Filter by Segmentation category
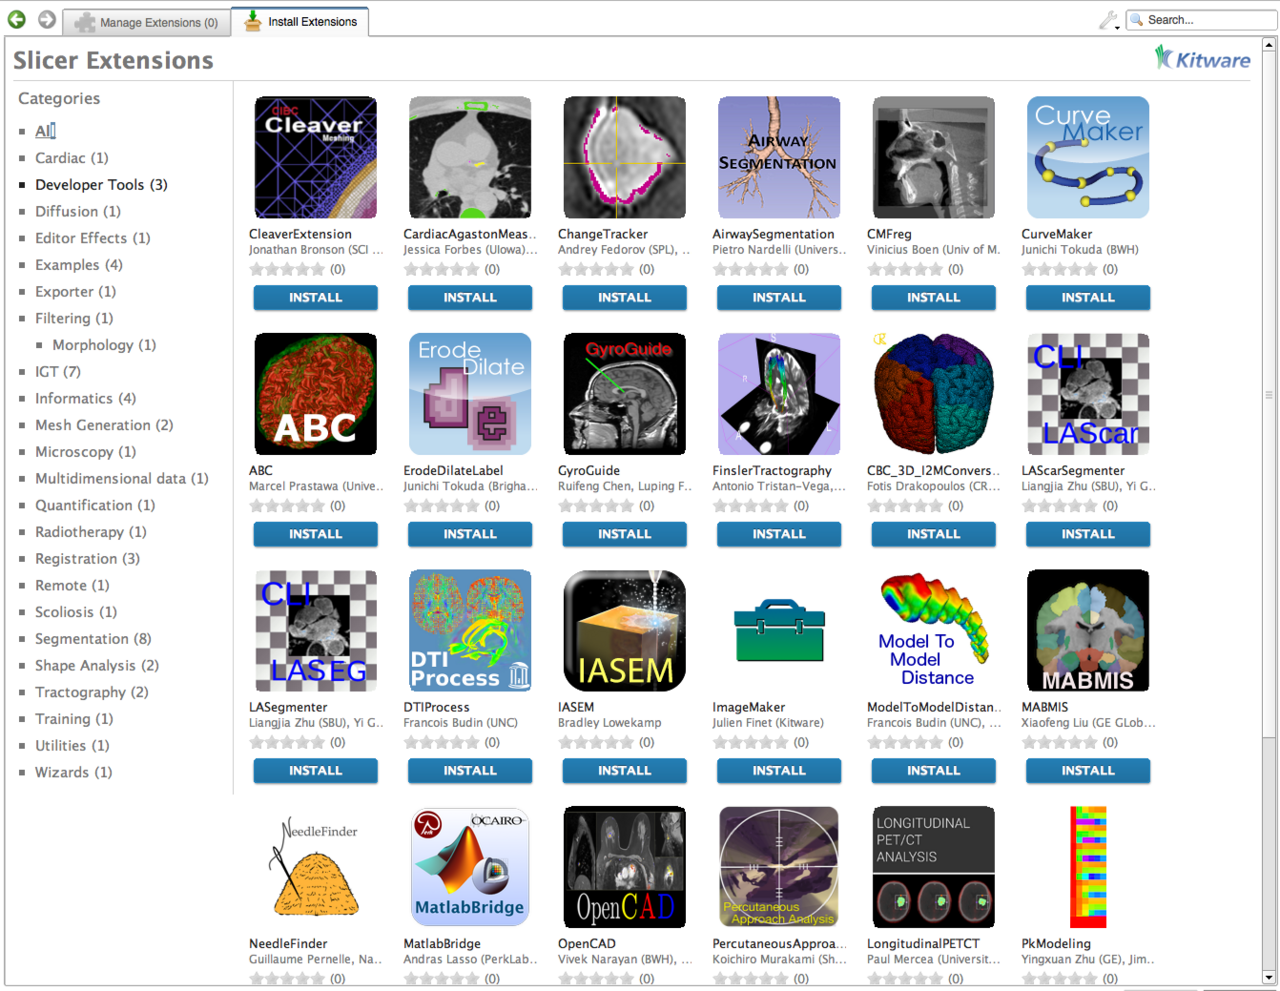1280x991 pixels. [93, 639]
